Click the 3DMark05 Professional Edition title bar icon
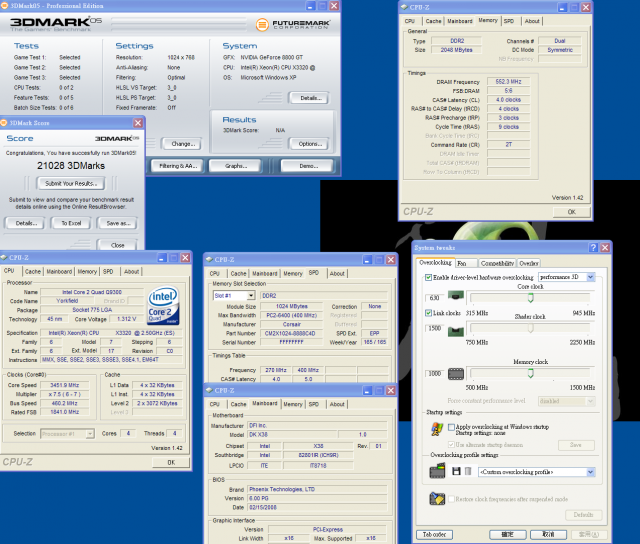The height and width of the screenshot is (544, 640). click(x=4, y=6)
